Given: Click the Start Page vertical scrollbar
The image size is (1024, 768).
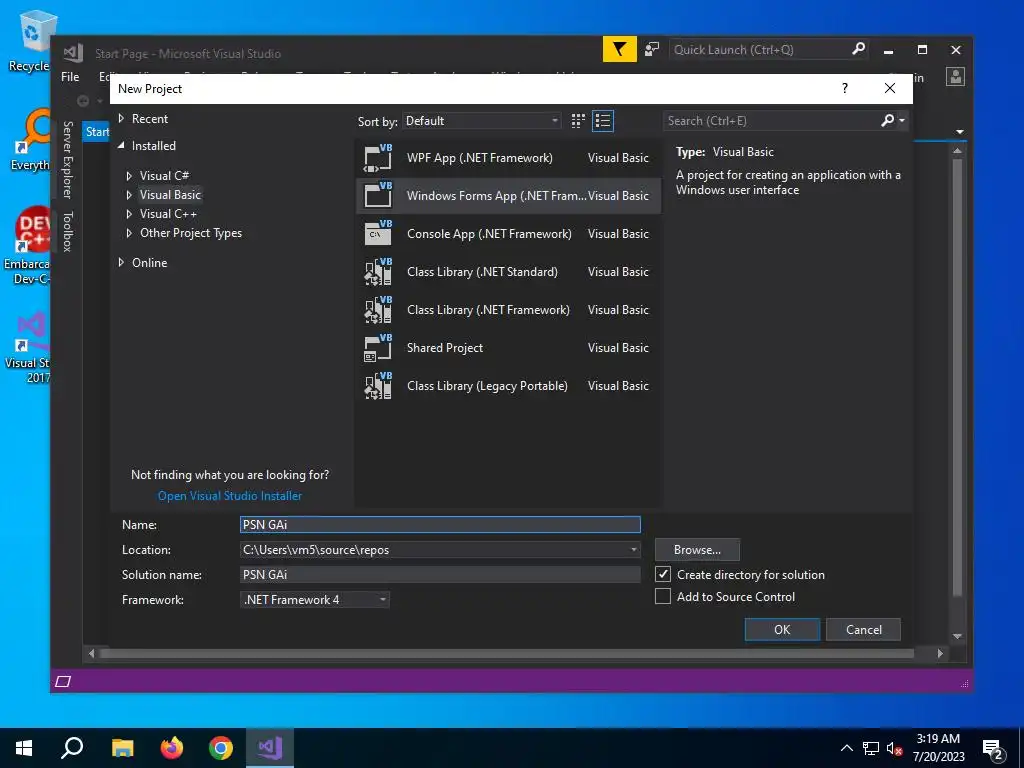Looking at the screenshot, I should (x=957, y=377).
